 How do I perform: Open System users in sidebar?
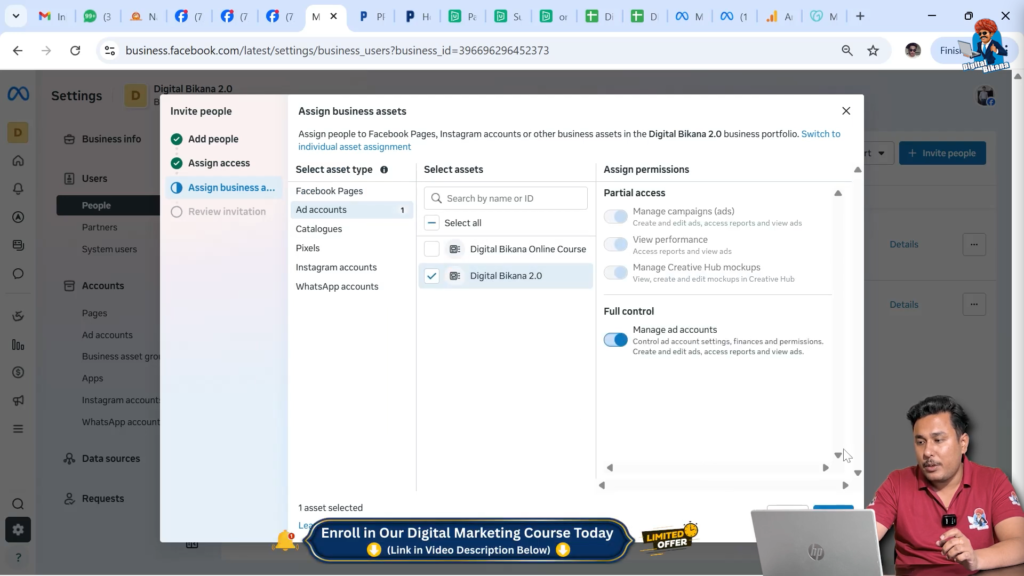tap(109, 249)
